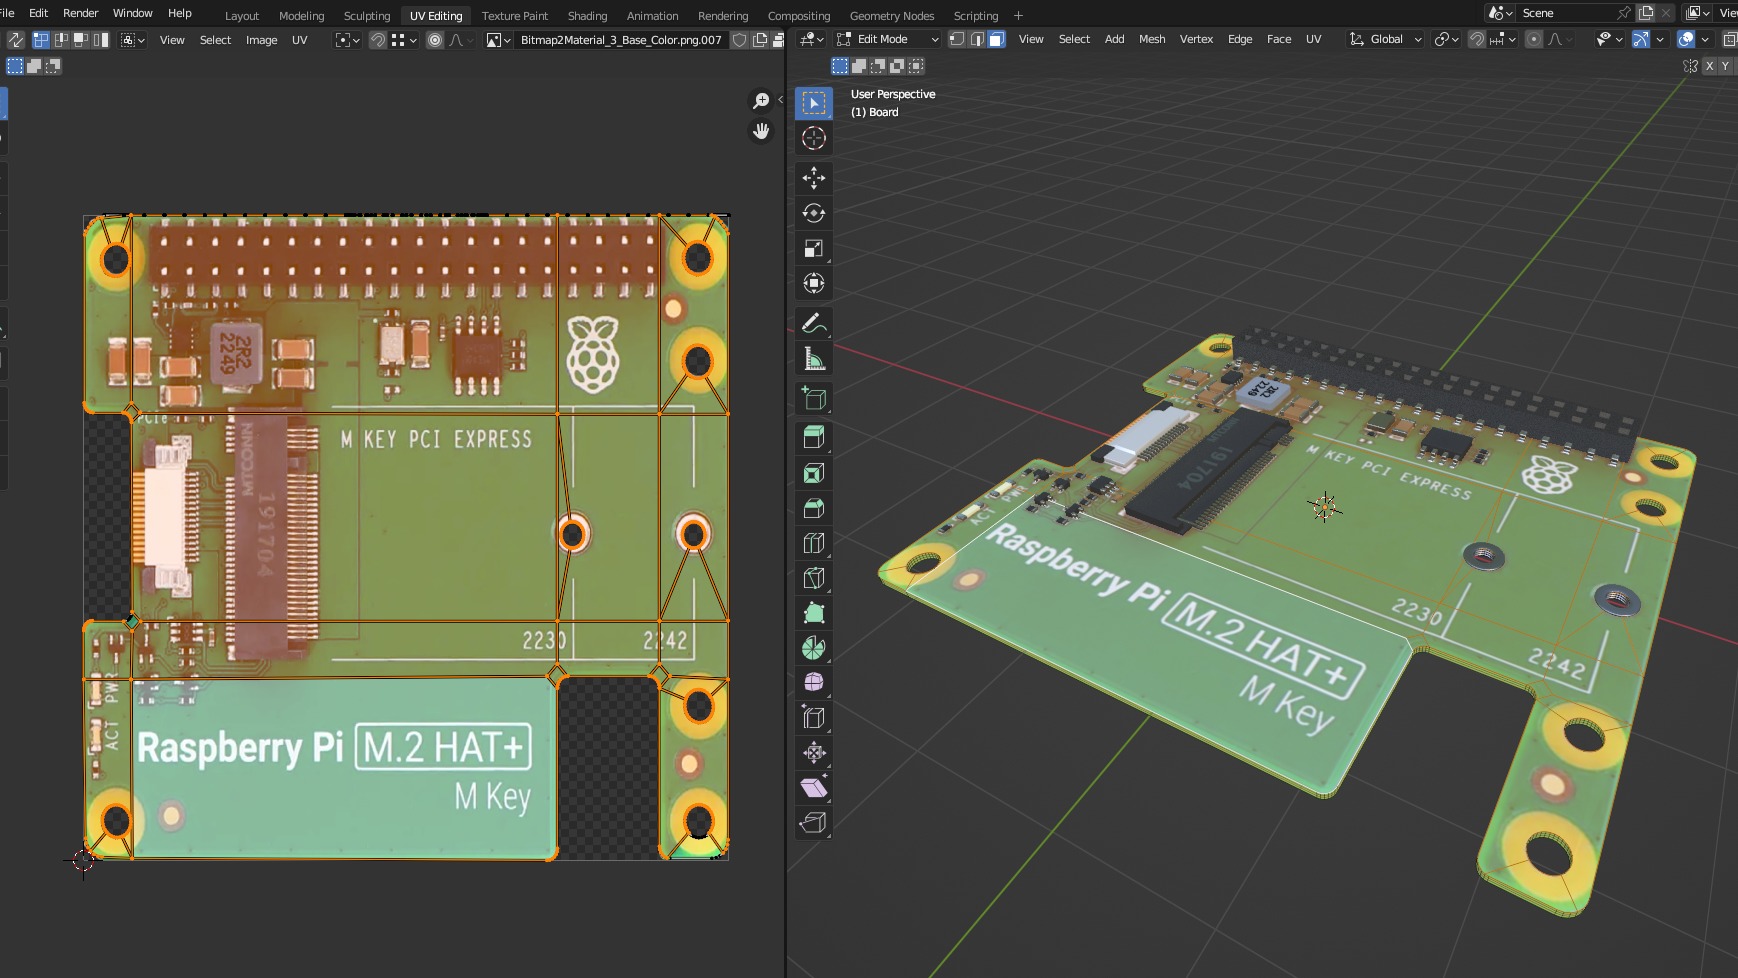Open the Global transform orientation dropdown
1738x978 pixels.
tap(1385, 39)
